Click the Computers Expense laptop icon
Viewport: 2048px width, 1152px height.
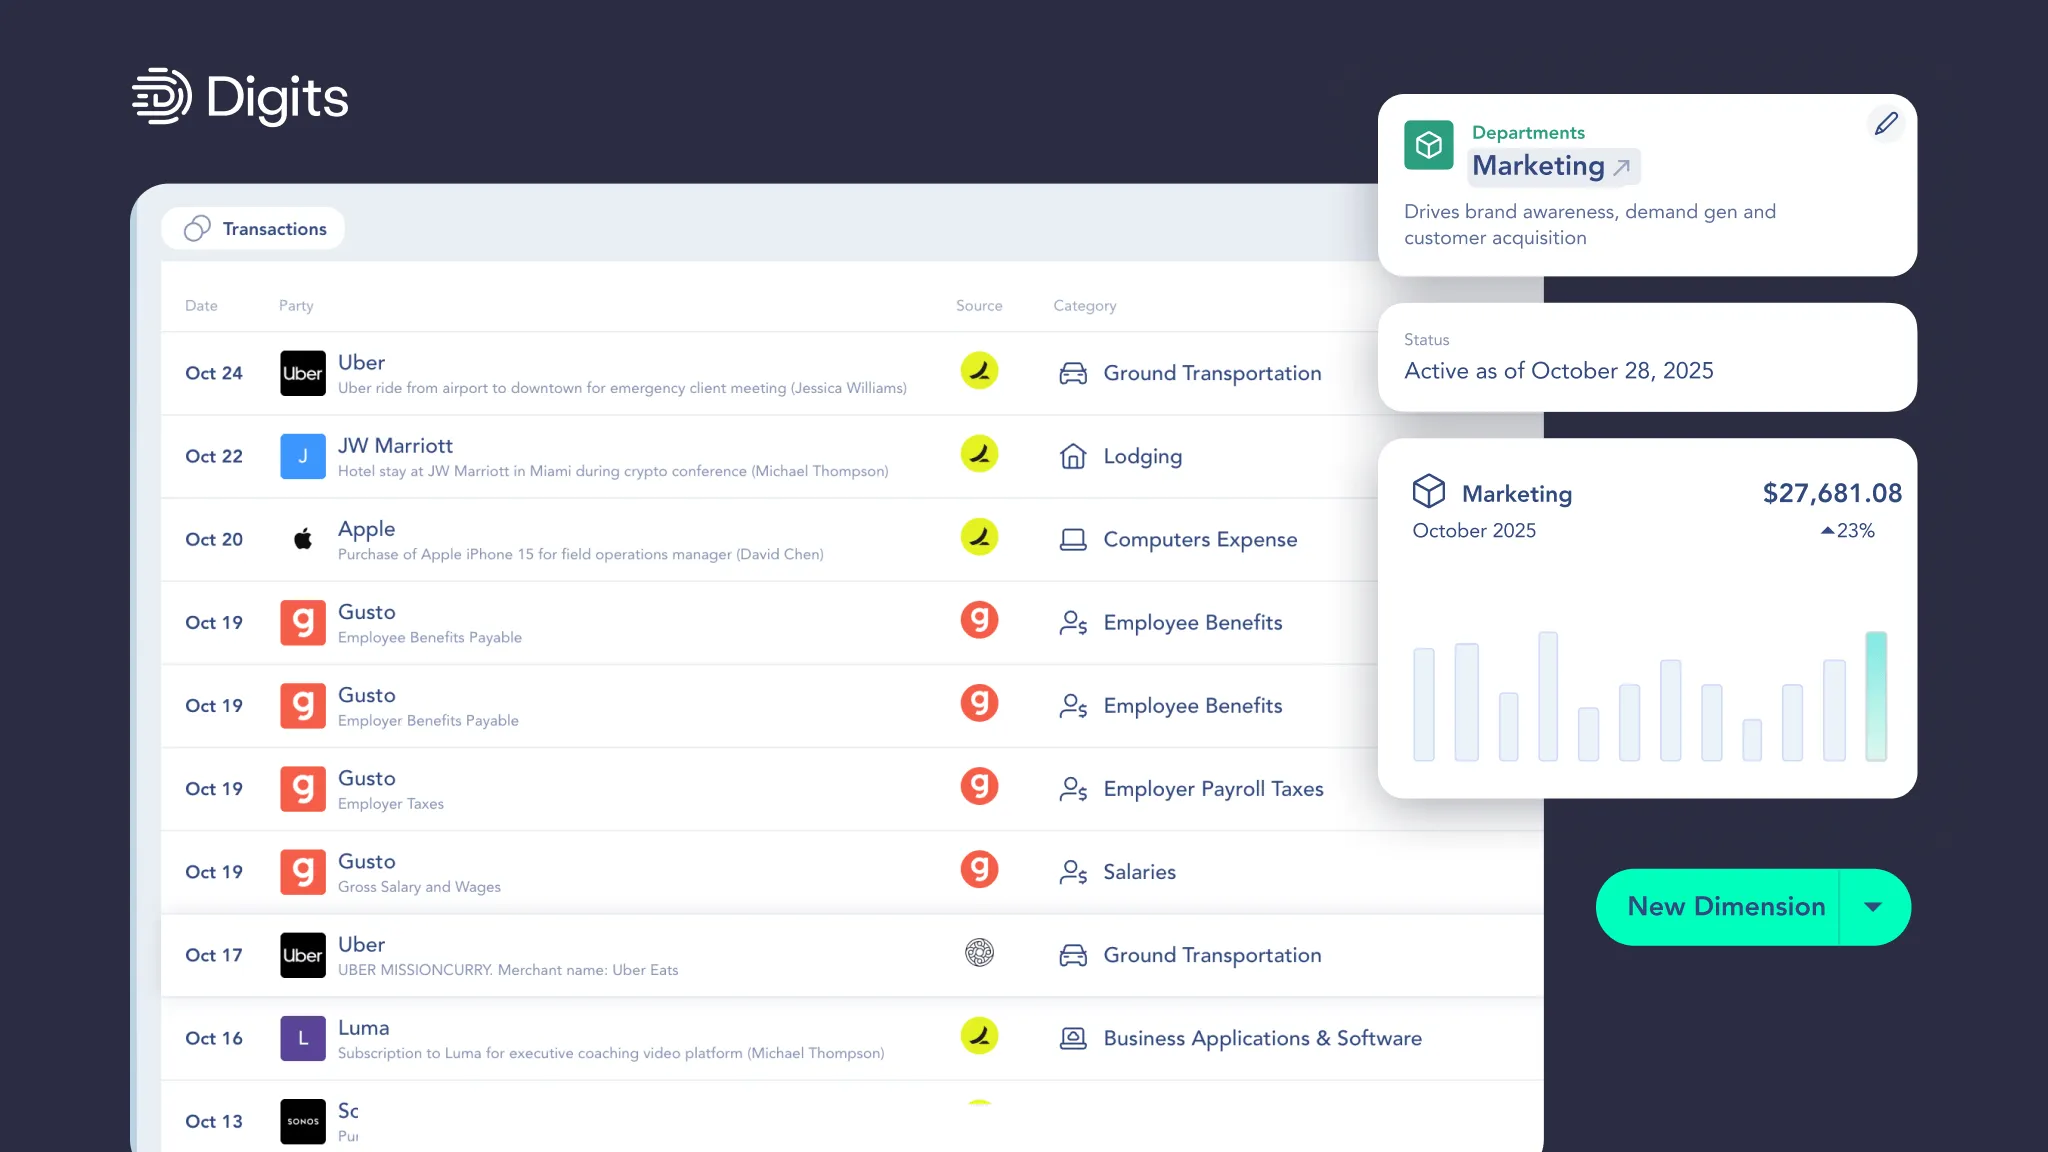pyautogui.click(x=1073, y=539)
